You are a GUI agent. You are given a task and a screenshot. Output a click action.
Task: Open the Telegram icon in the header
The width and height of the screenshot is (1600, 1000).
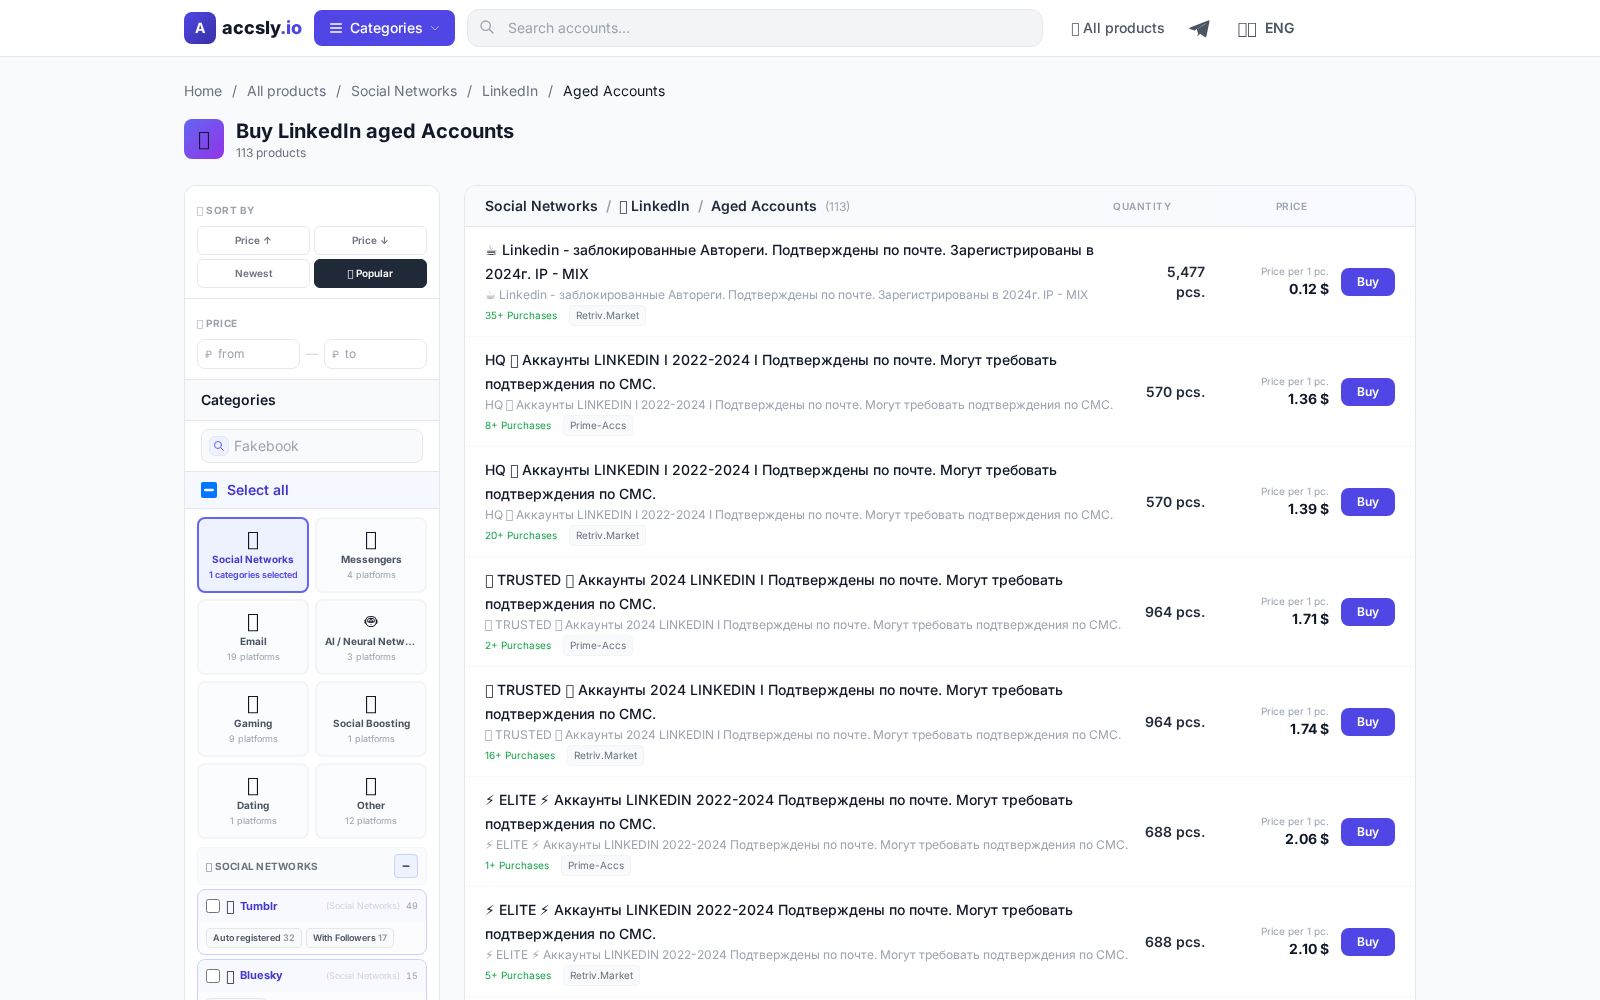[1199, 28]
